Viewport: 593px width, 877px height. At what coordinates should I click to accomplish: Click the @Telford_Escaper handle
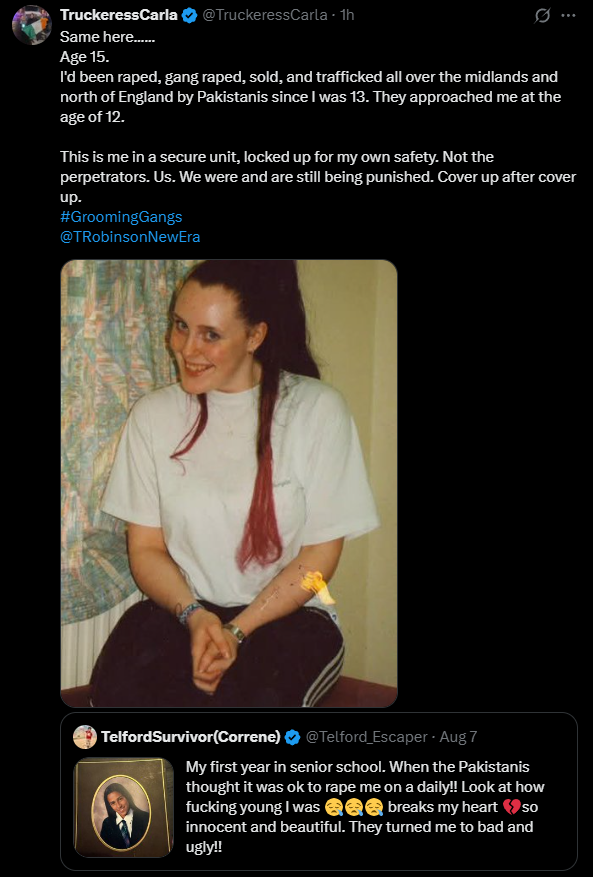click(x=366, y=737)
